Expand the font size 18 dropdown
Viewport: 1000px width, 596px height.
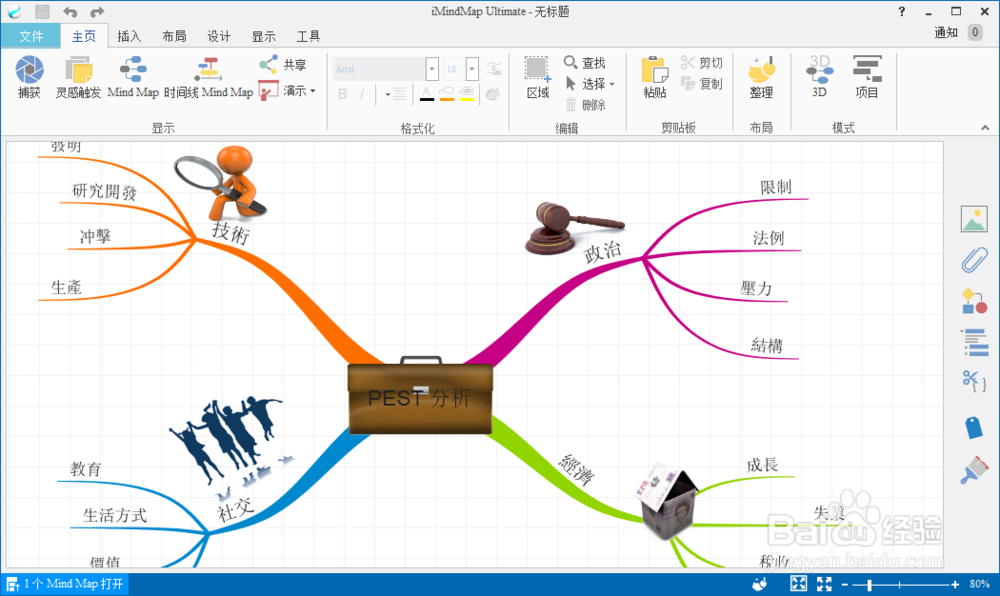472,69
